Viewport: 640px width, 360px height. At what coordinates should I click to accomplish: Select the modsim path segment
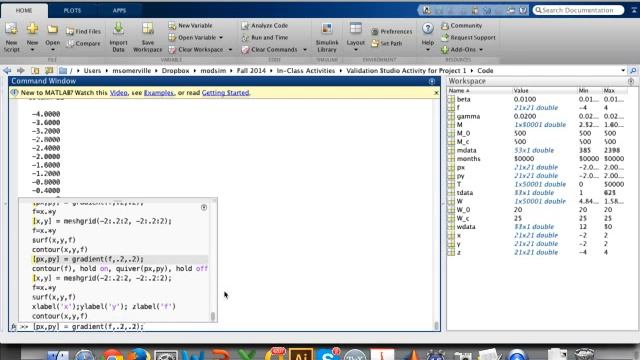tap(213, 71)
